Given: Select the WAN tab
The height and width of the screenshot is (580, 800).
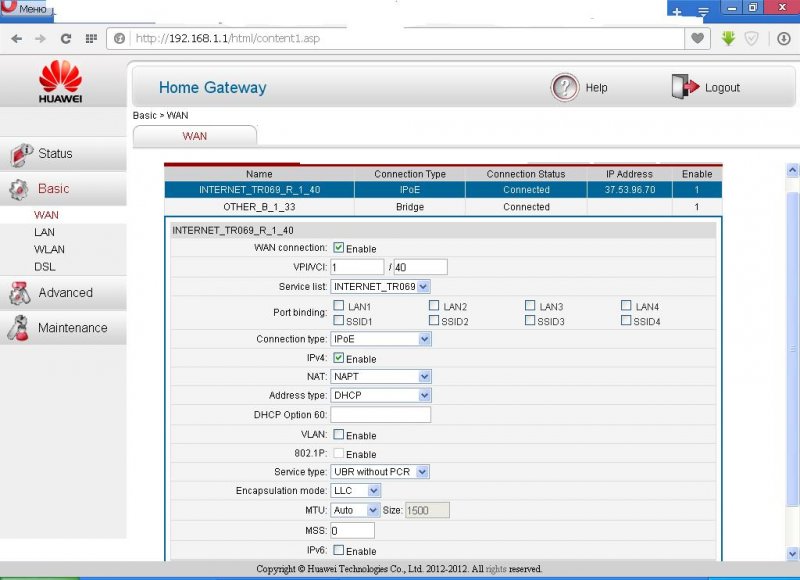Looking at the screenshot, I should click(194, 136).
